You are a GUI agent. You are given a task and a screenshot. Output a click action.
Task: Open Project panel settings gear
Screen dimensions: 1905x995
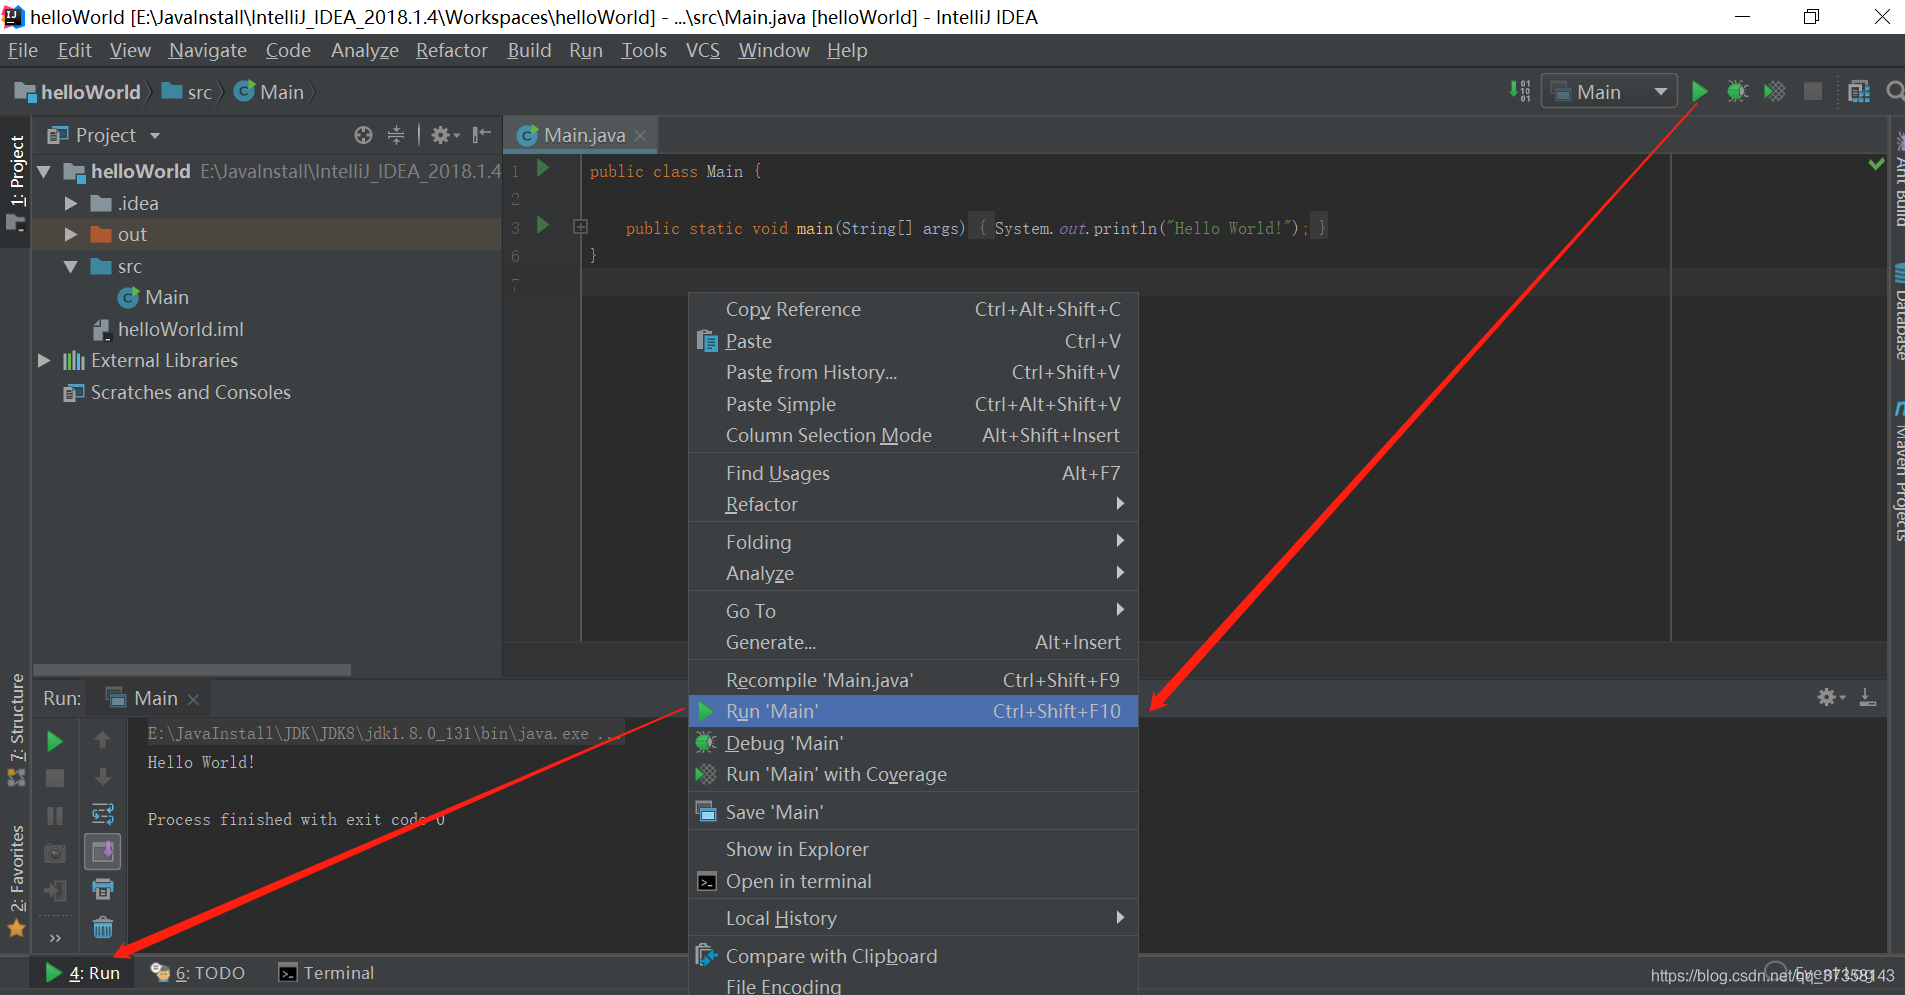click(444, 135)
